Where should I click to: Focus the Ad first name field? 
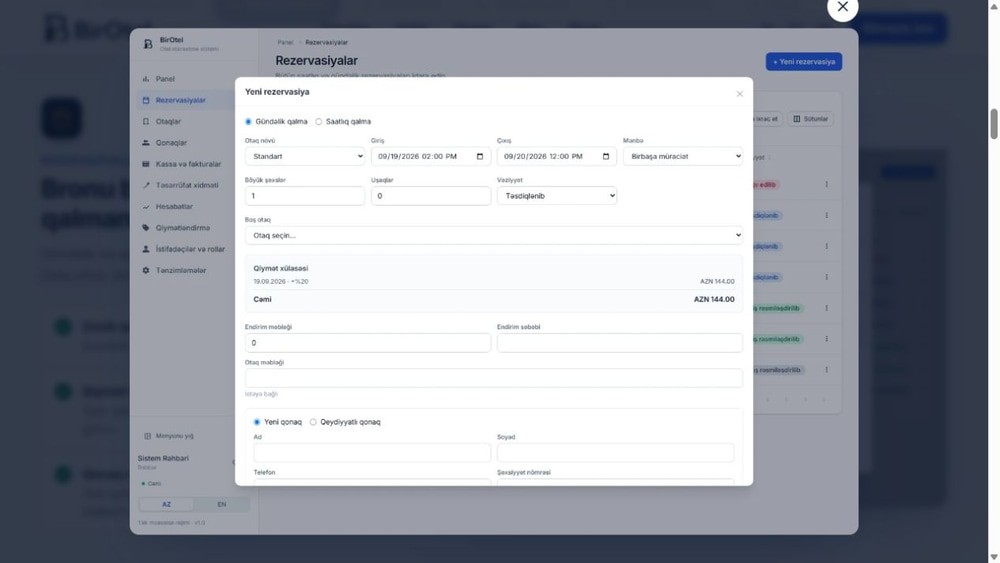[372, 453]
